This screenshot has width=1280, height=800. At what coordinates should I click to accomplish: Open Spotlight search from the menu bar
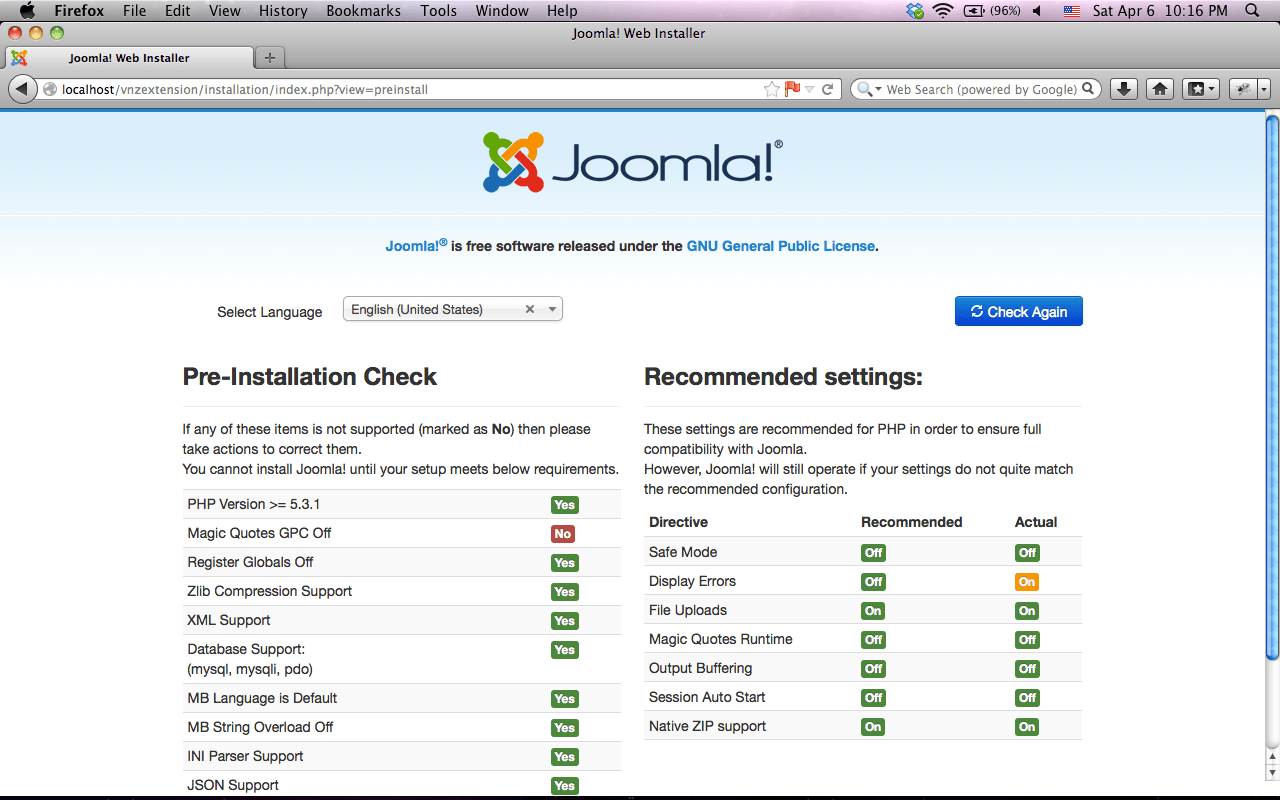[x=1251, y=11]
